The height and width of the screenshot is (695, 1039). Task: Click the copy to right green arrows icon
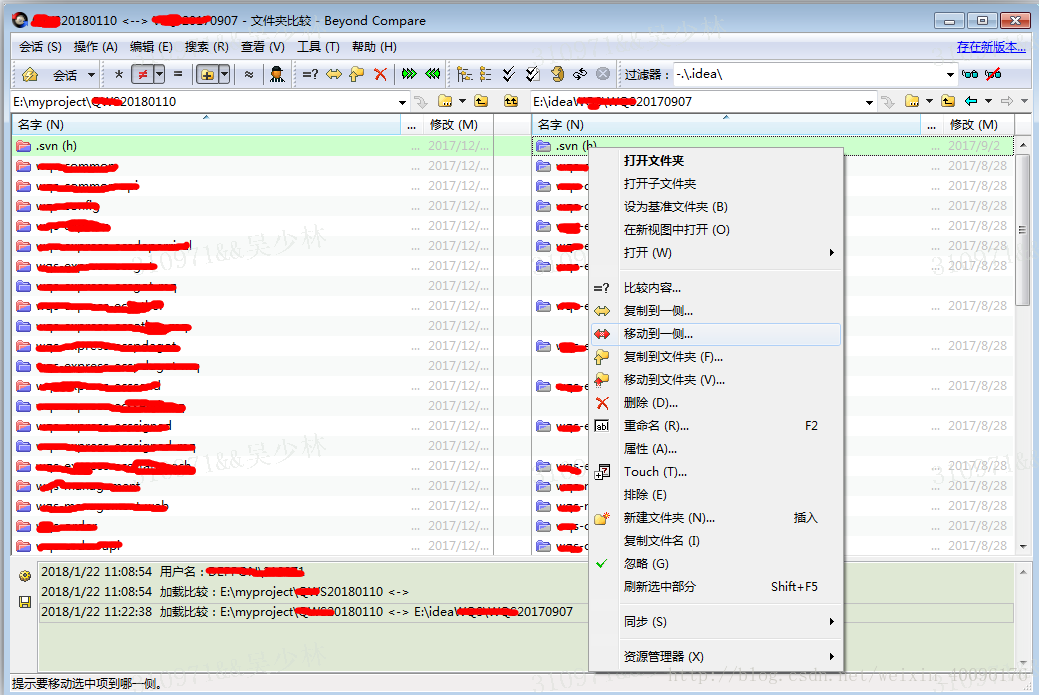pyautogui.click(x=410, y=74)
